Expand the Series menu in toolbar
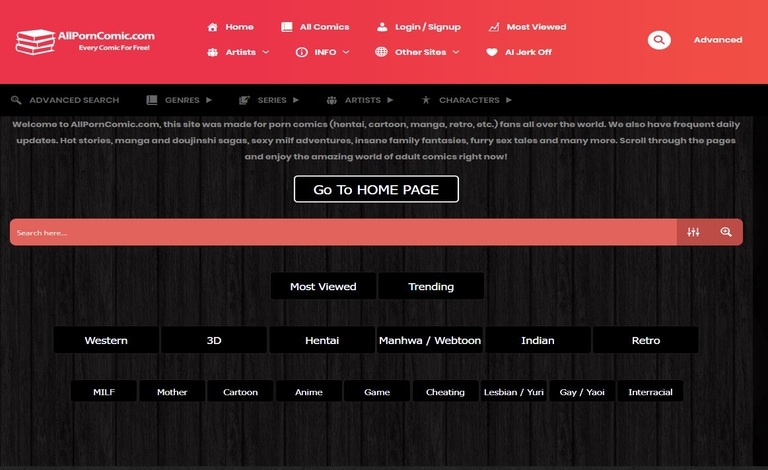This screenshot has width=768, height=470. 270,100
